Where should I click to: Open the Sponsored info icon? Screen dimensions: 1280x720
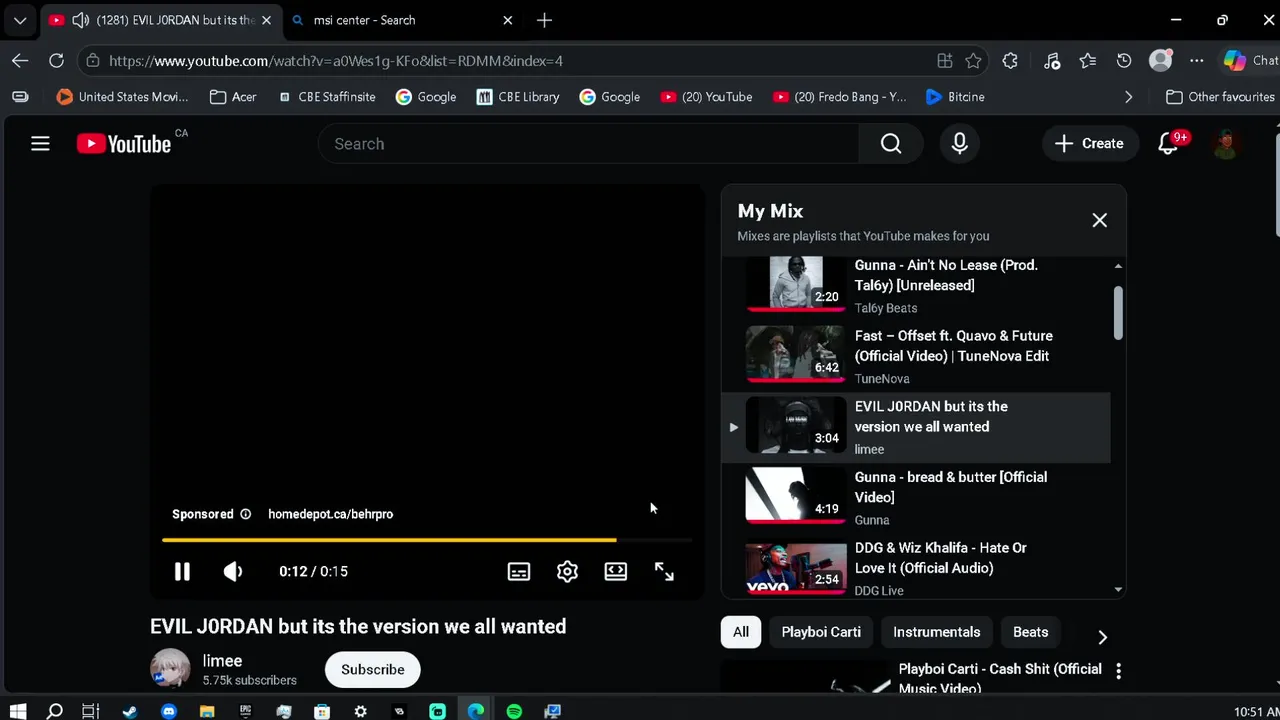pyautogui.click(x=245, y=514)
